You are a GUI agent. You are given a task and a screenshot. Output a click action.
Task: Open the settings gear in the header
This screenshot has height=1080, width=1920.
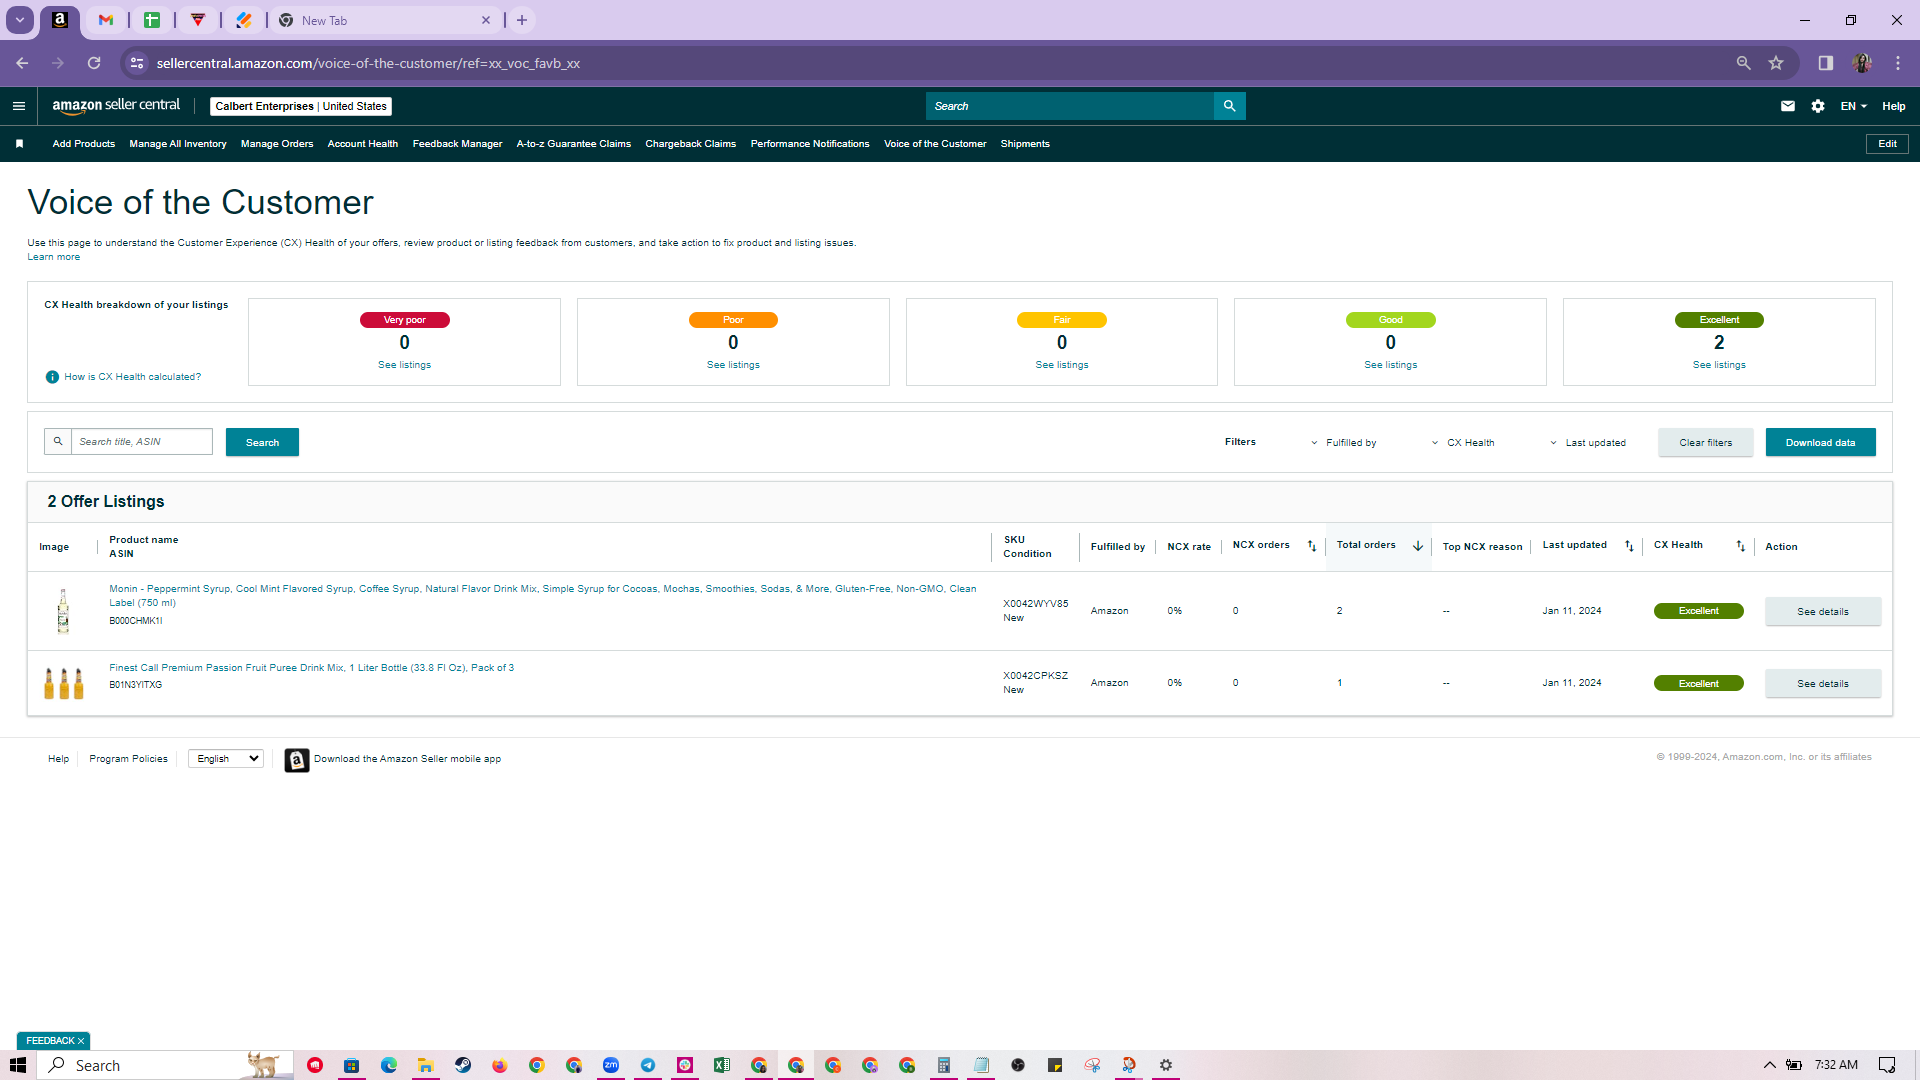(x=1818, y=106)
